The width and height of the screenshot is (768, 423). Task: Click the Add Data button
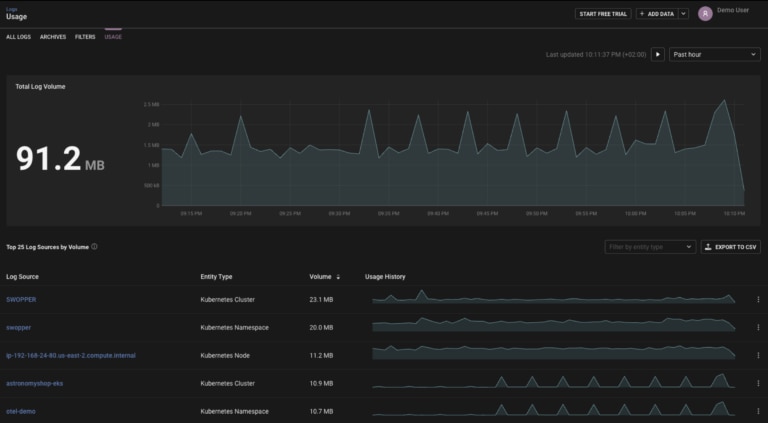(x=657, y=14)
